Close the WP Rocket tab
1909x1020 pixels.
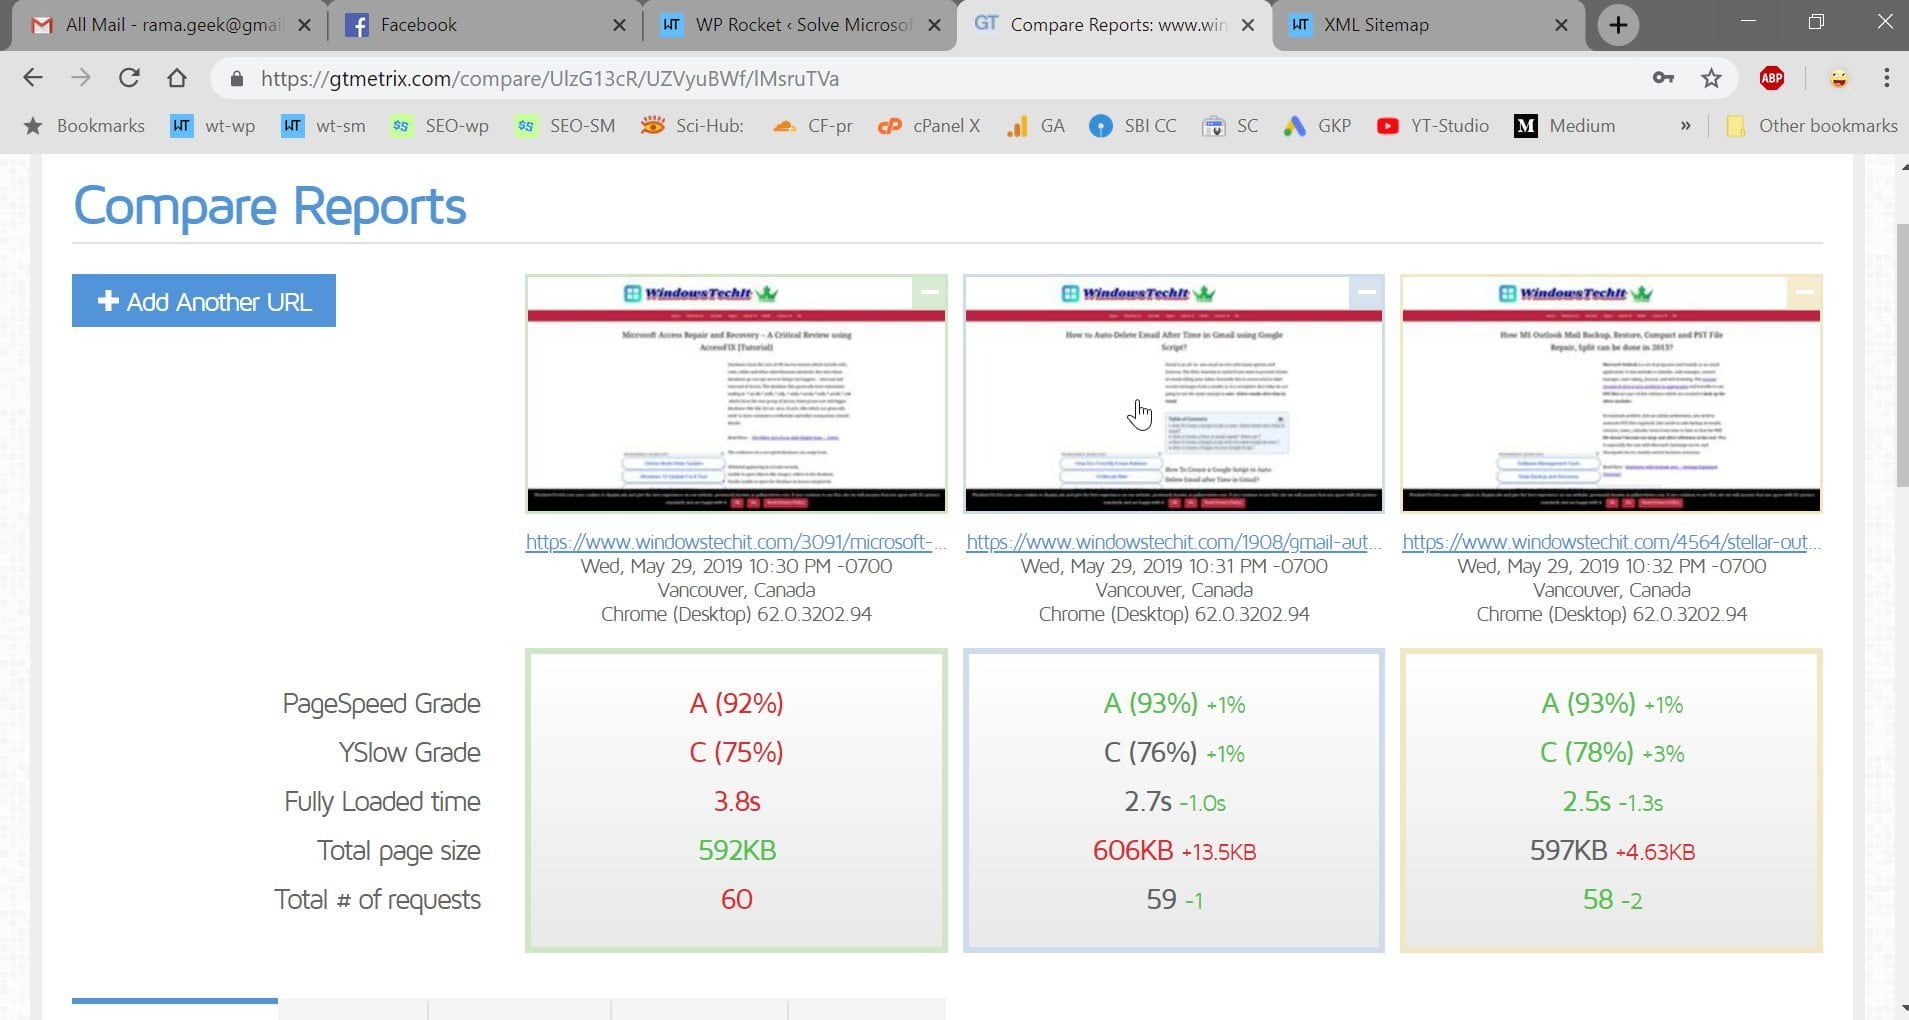pyautogui.click(x=934, y=25)
